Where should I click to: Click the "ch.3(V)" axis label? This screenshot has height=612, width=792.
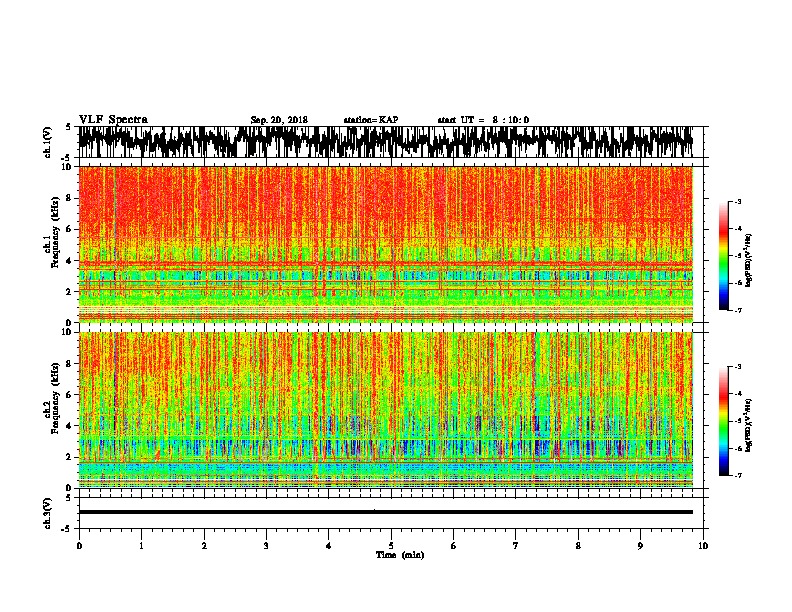(x=48, y=513)
